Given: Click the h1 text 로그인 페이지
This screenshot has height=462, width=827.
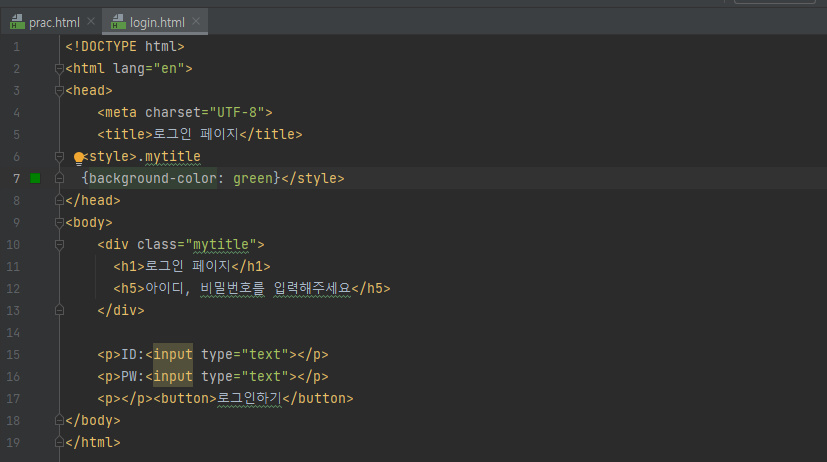Looking at the screenshot, I should [x=188, y=266].
